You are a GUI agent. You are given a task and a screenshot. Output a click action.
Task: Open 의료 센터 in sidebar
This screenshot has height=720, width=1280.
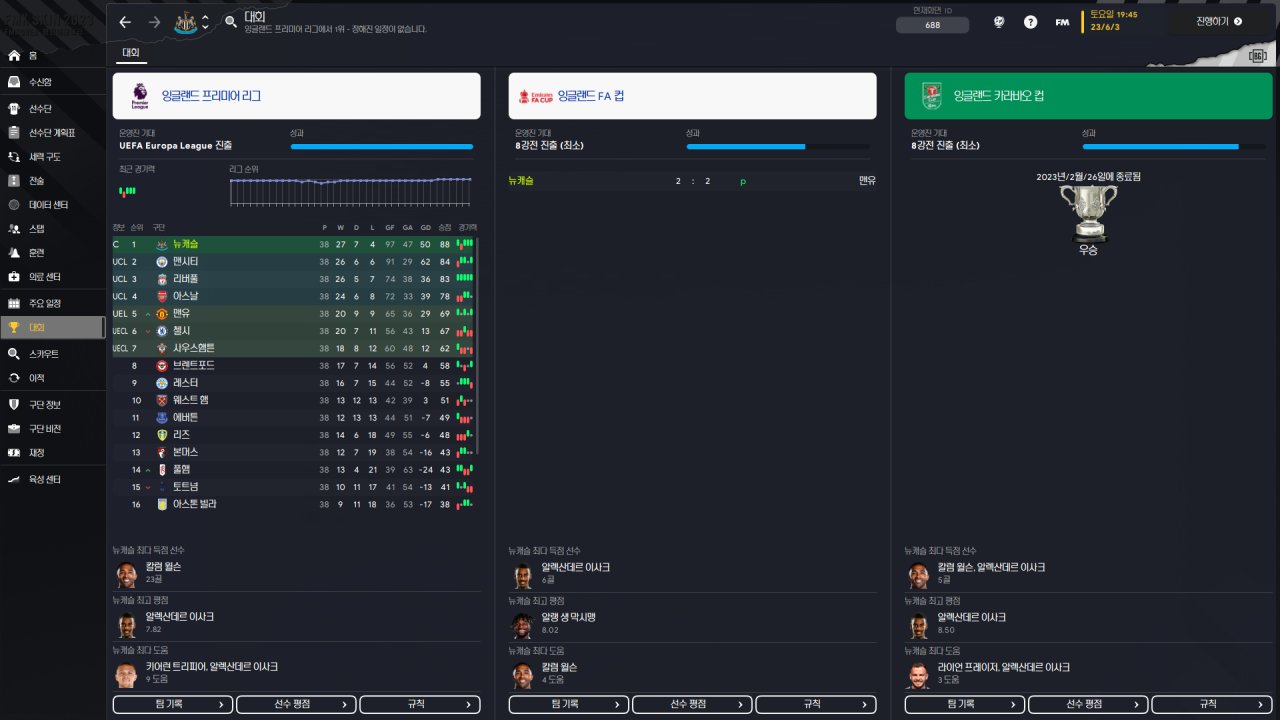52,277
